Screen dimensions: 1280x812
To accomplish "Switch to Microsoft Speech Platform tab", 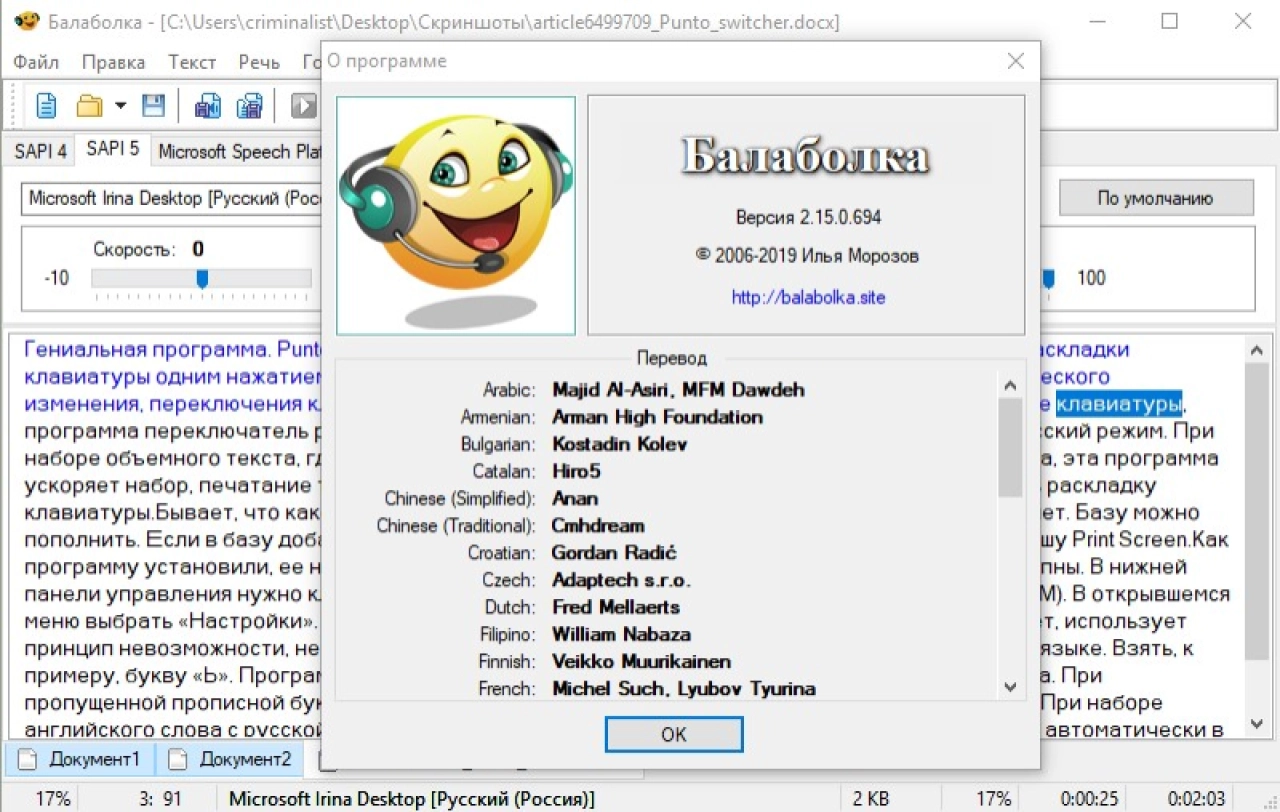I will (237, 151).
